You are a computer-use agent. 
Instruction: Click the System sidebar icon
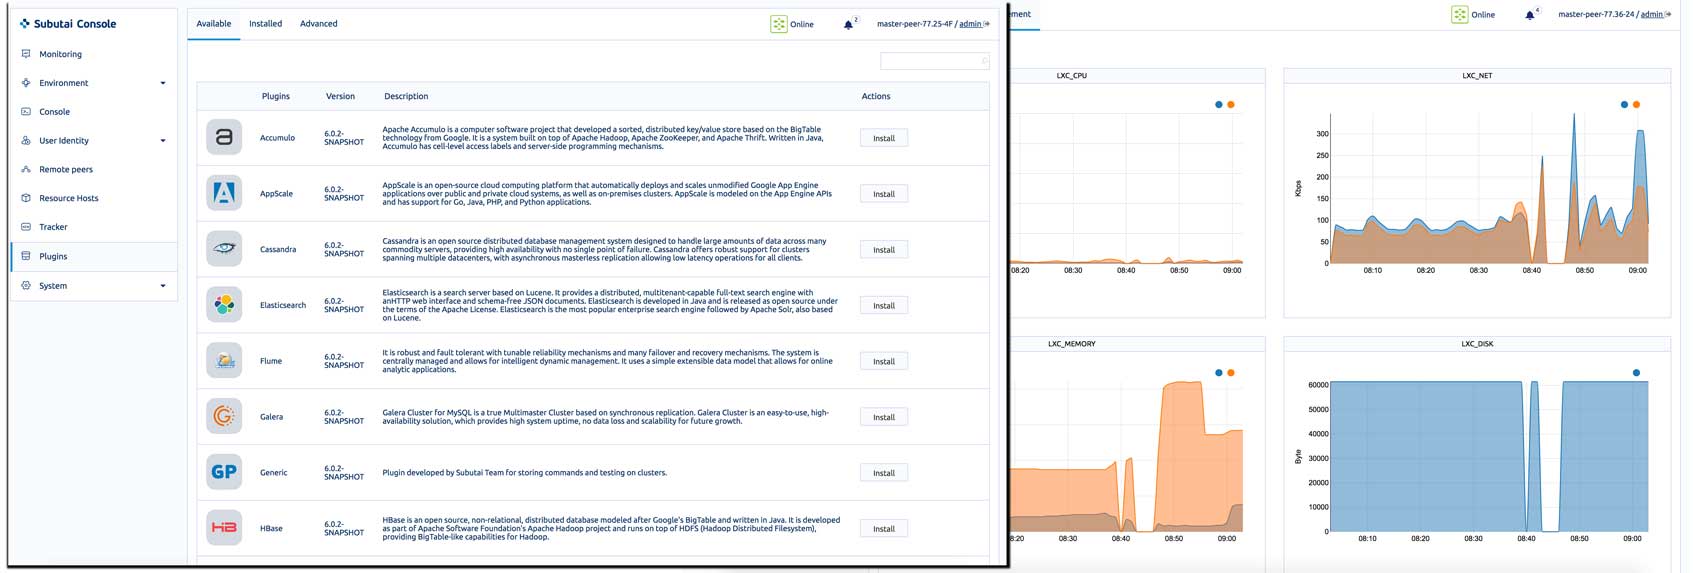coord(26,285)
